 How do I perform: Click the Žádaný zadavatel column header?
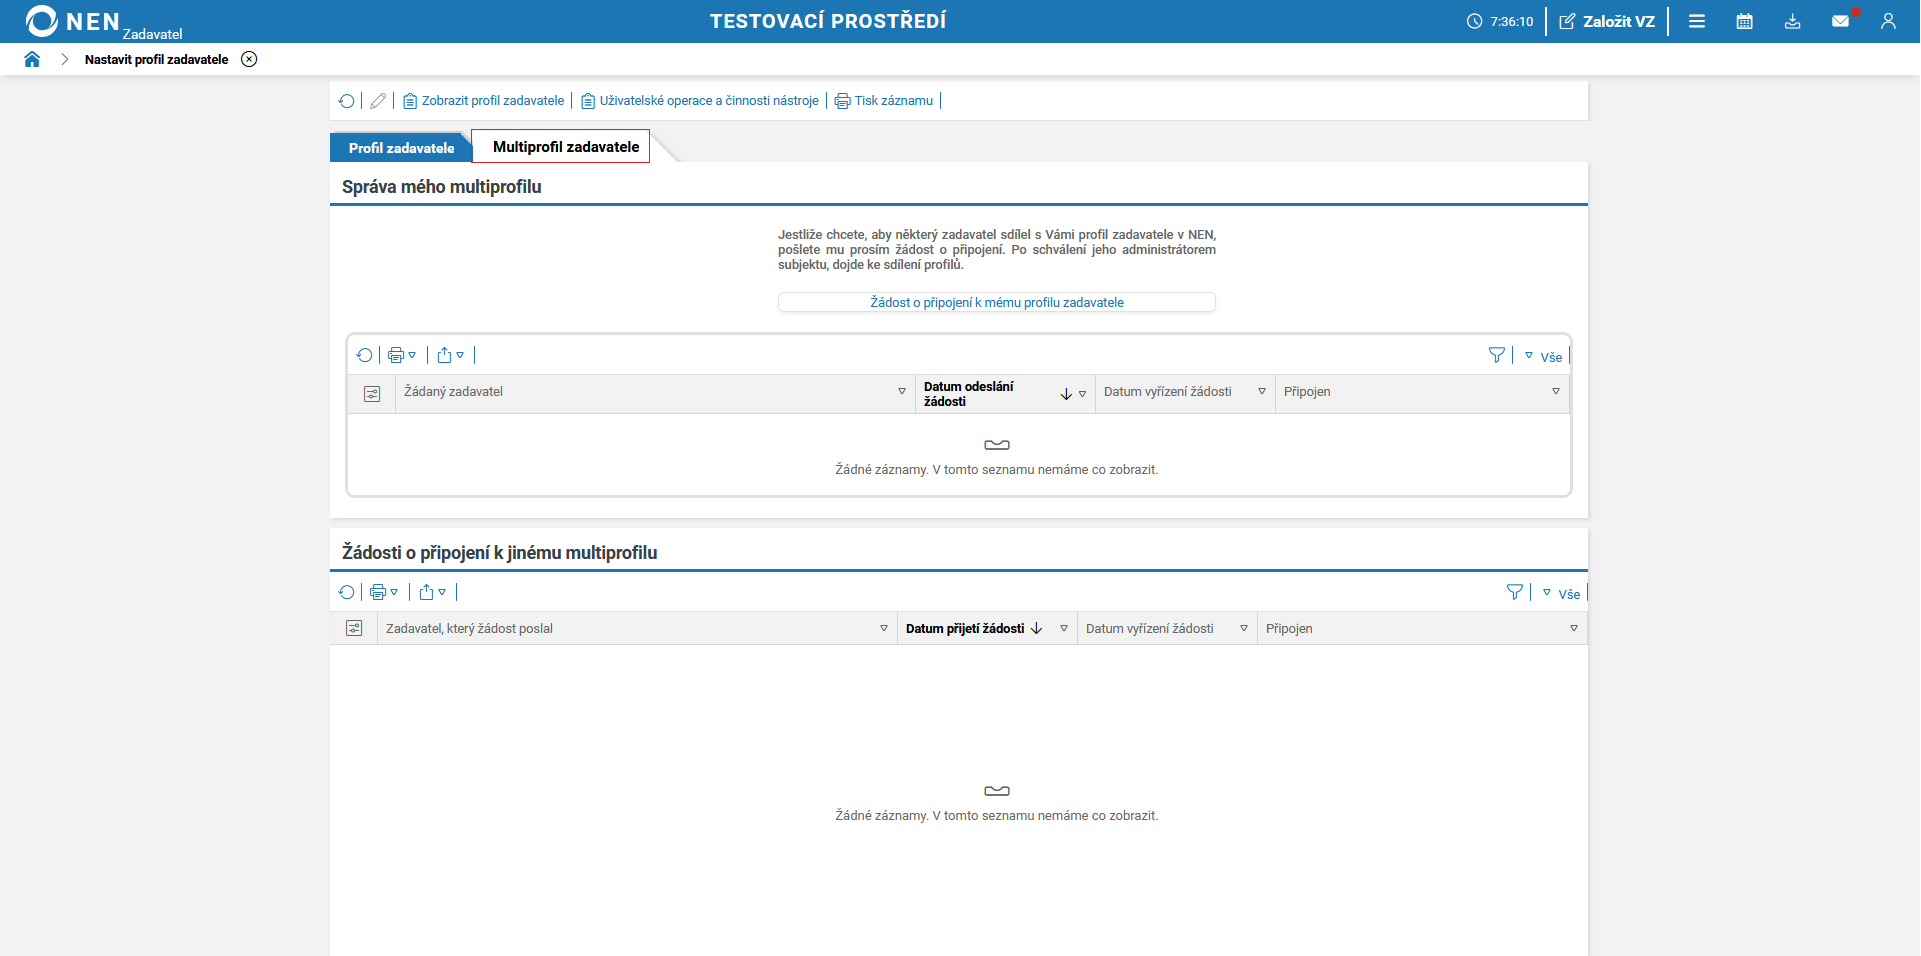(x=655, y=392)
